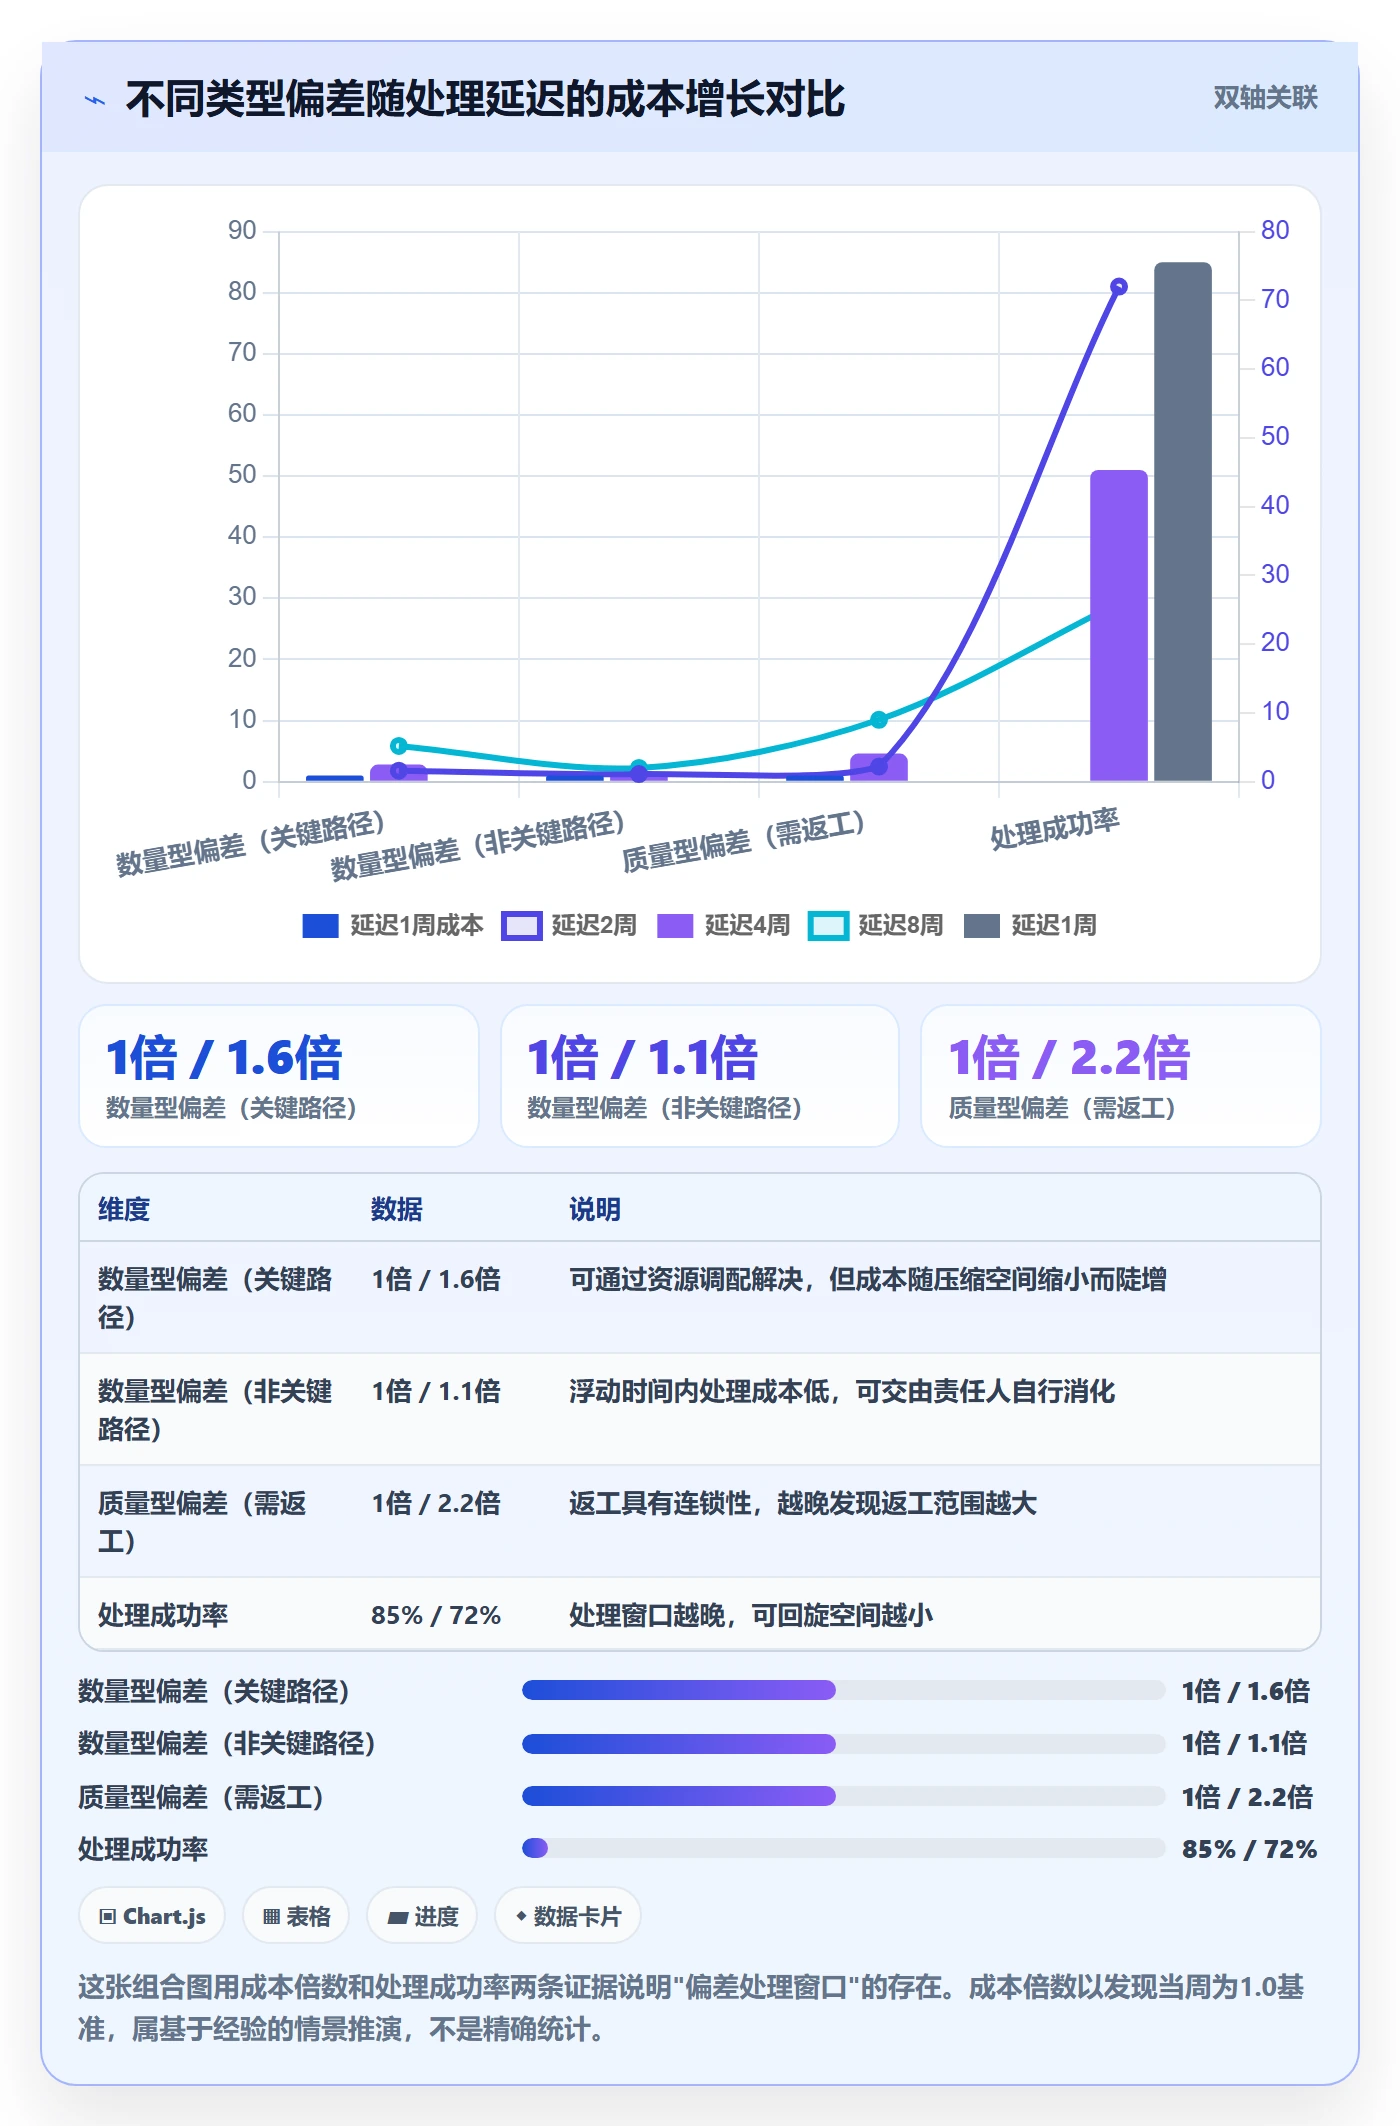Click the 数据卡片 chip diamond icon
The height and width of the screenshot is (2126, 1400).
(x=521, y=1917)
